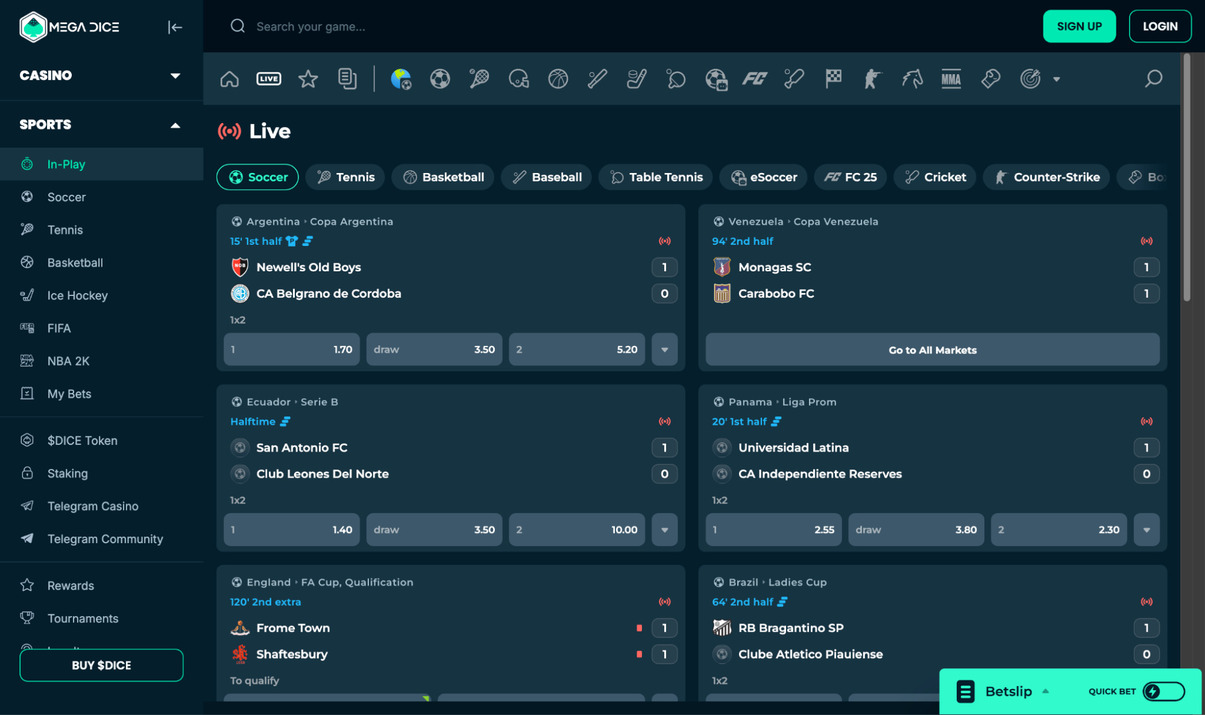Open live stream icon for Newell's match
Screen dimensions: 1205x715
(664, 241)
